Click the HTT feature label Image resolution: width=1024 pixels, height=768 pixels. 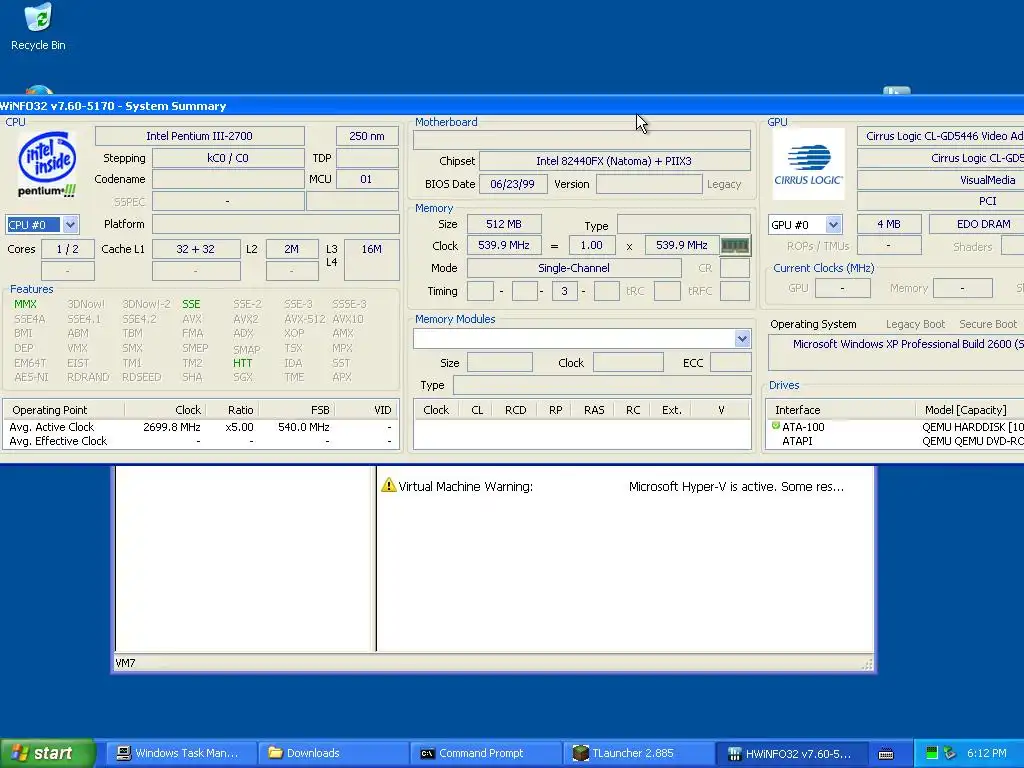(x=242, y=362)
